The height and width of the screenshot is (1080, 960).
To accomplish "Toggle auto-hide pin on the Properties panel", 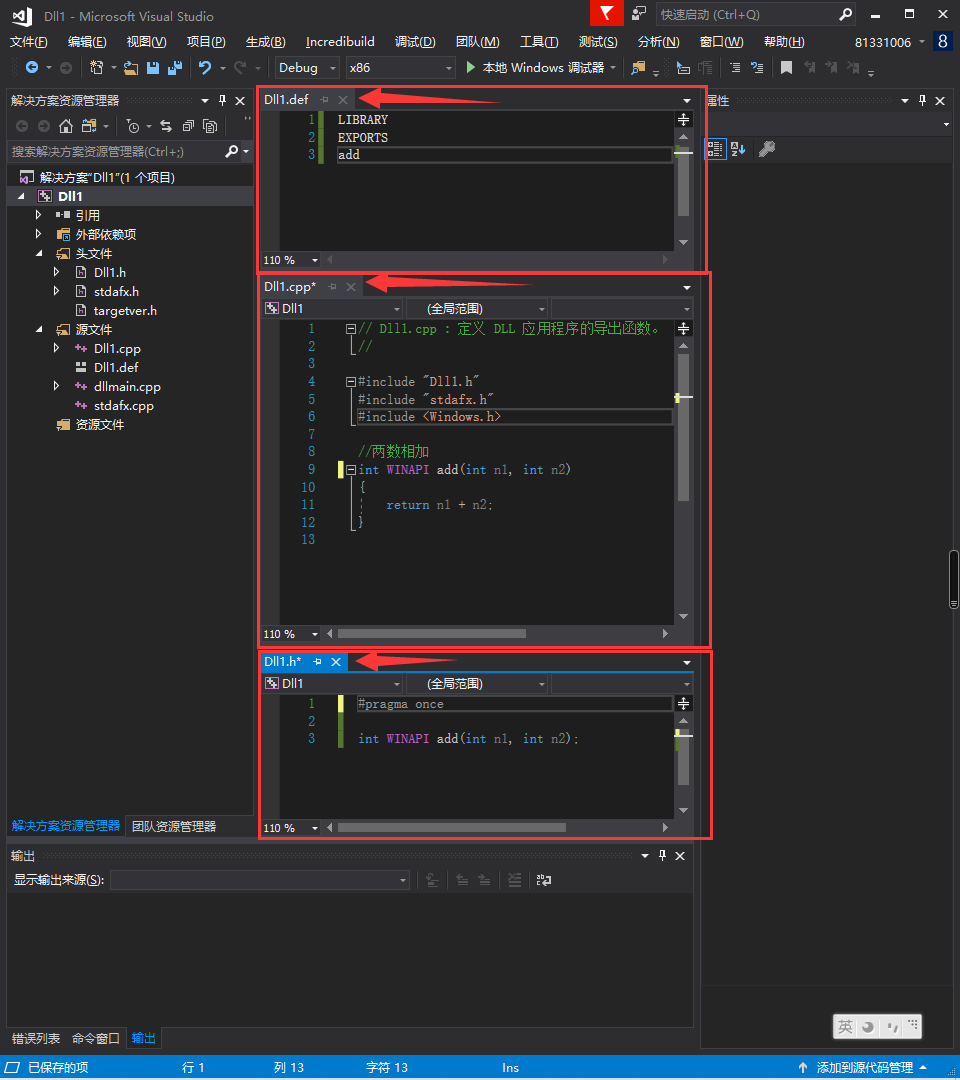I will [x=922, y=101].
